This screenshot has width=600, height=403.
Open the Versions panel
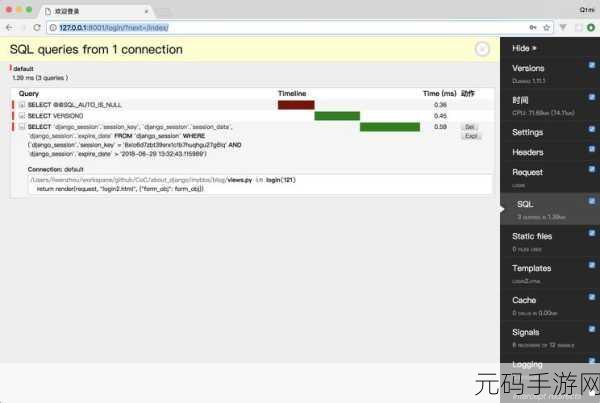click(x=528, y=68)
